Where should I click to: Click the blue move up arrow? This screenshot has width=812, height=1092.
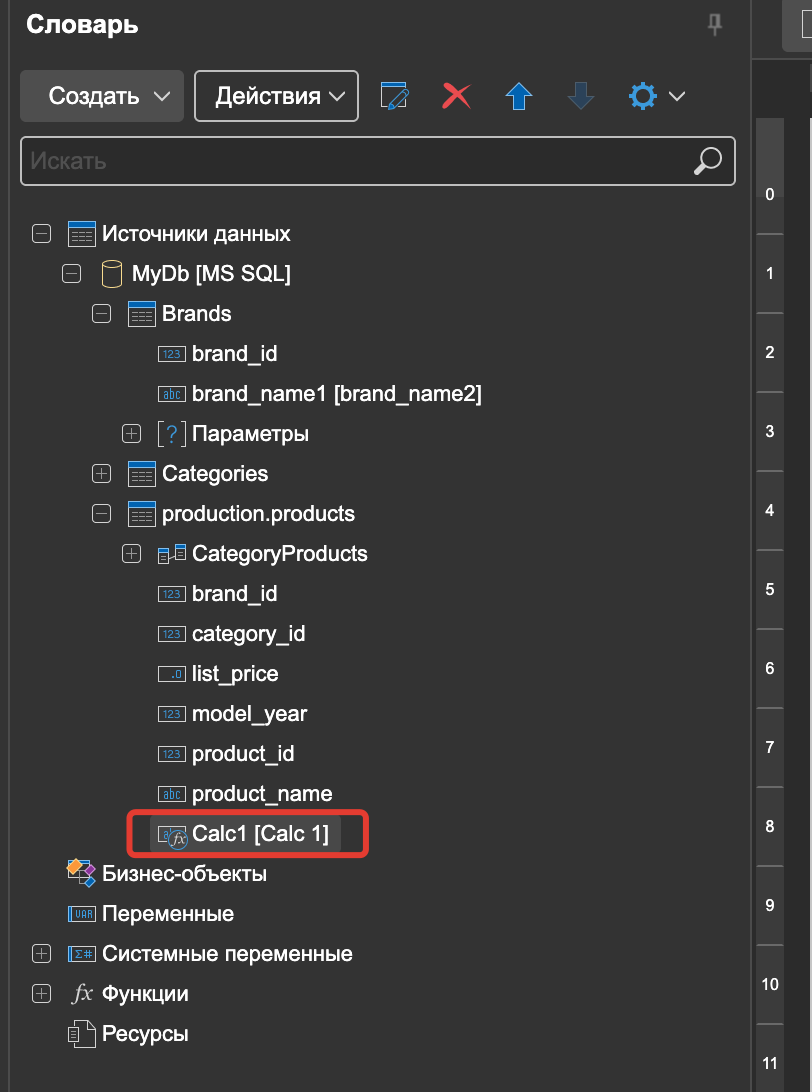point(519,95)
